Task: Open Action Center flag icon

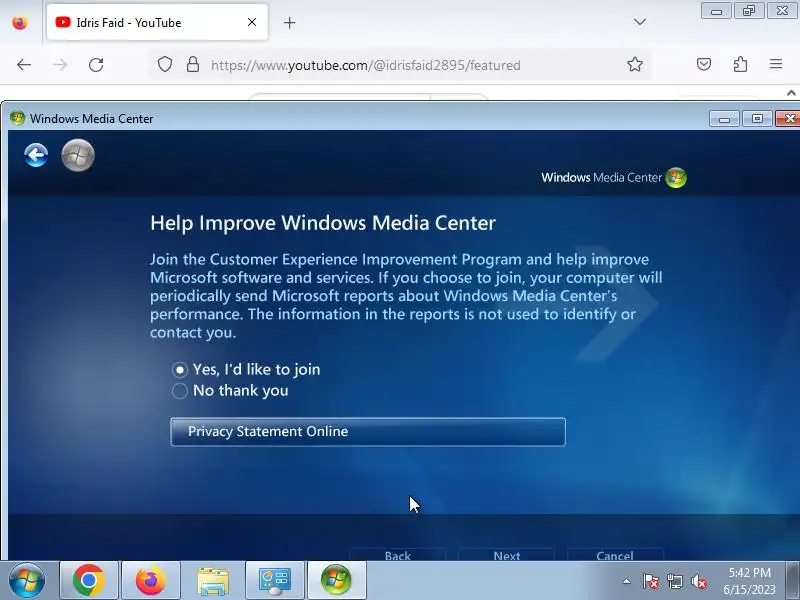Action: [x=651, y=581]
